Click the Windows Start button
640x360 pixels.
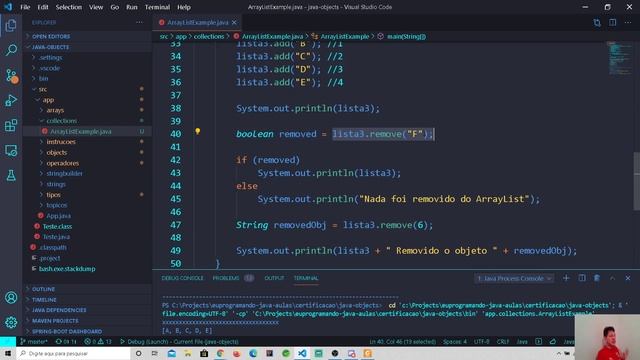8,353
